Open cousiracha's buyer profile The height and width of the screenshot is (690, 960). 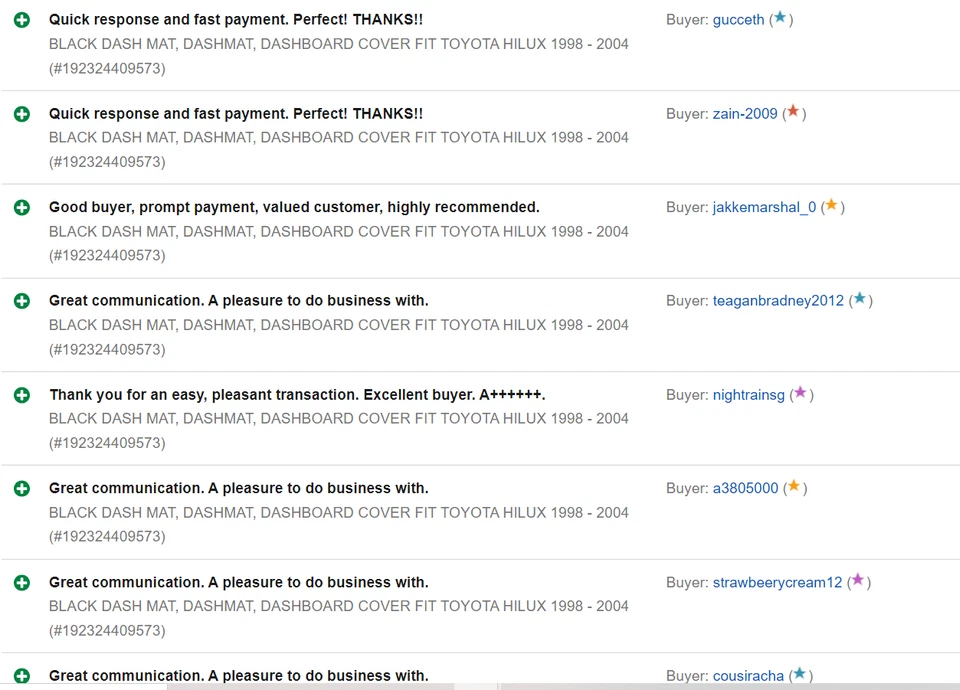(x=748, y=676)
